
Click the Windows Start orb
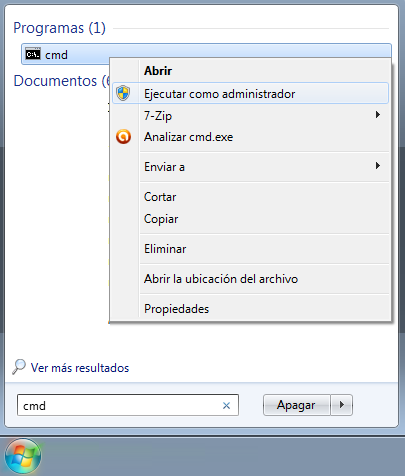tap(23, 456)
